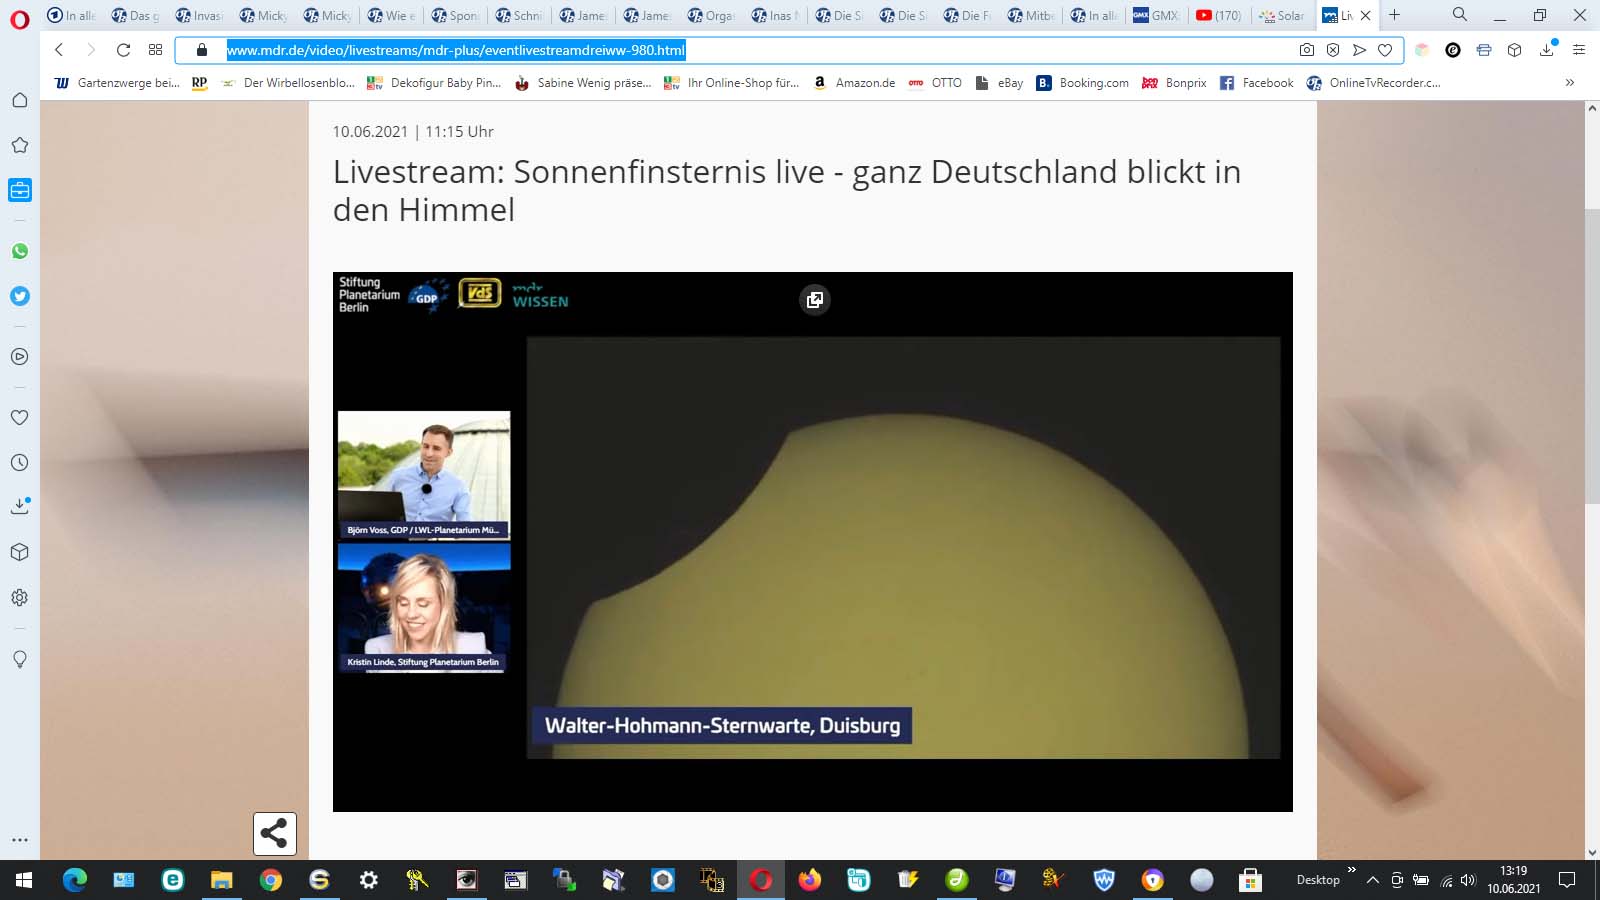This screenshot has height=900, width=1600.
Task: Open the Opera main menu
Action: 19,19
